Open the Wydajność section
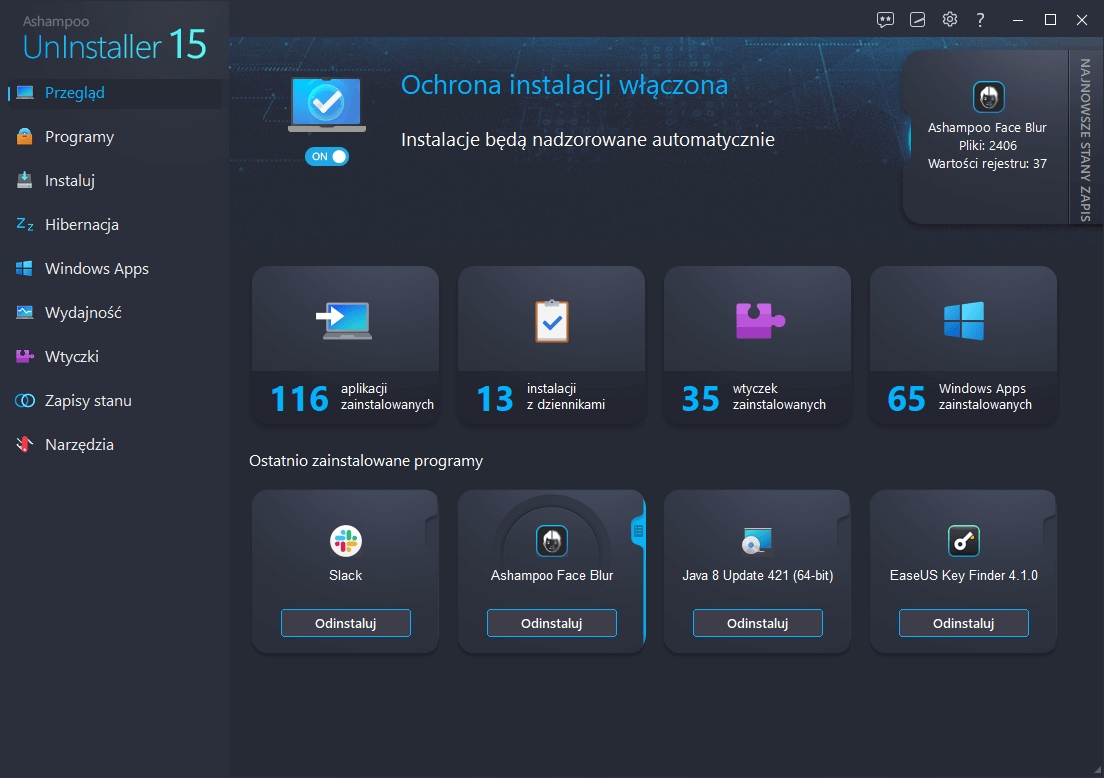The width and height of the screenshot is (1104, 778). [x=113, y=312]
